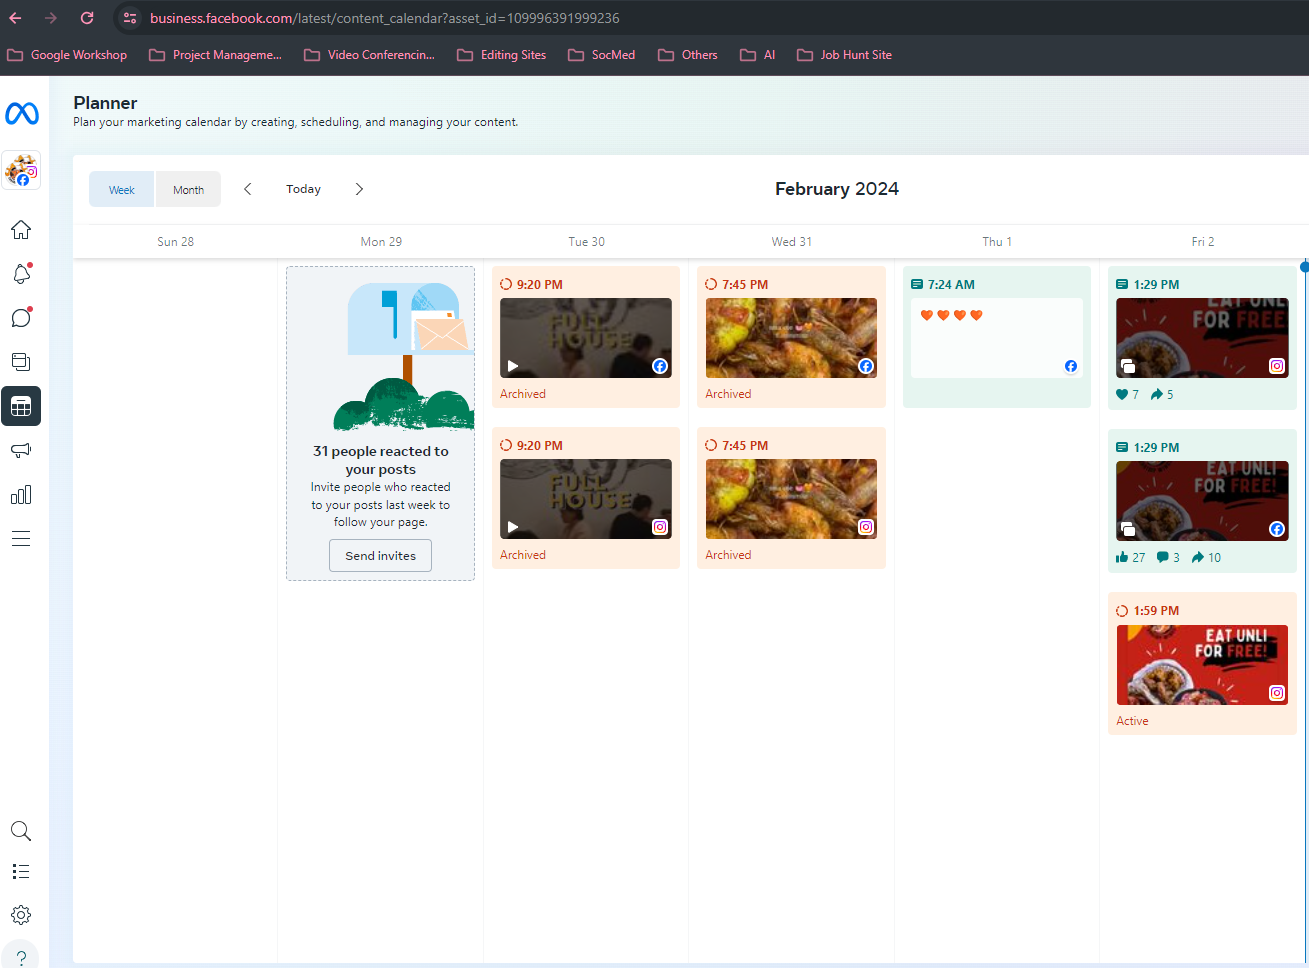Go to Home via the house icon
The image size is (1309, 968).
point(21,230)
